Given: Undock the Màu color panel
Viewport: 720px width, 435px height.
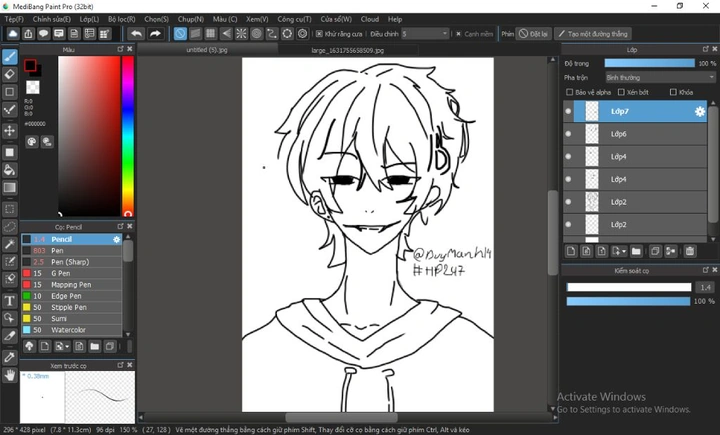Looking at the screenshot, I should [120, 49].
